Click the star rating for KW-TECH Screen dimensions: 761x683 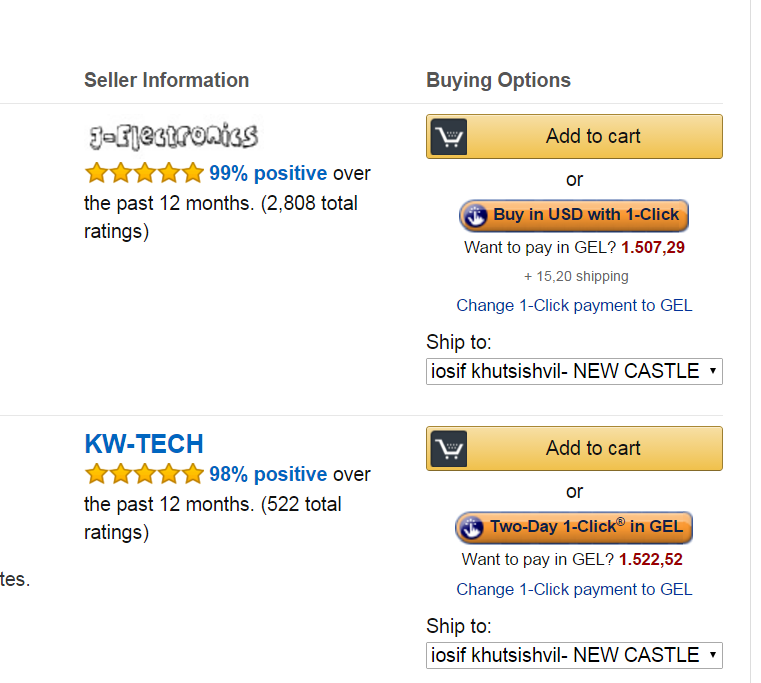click(144, 474)
